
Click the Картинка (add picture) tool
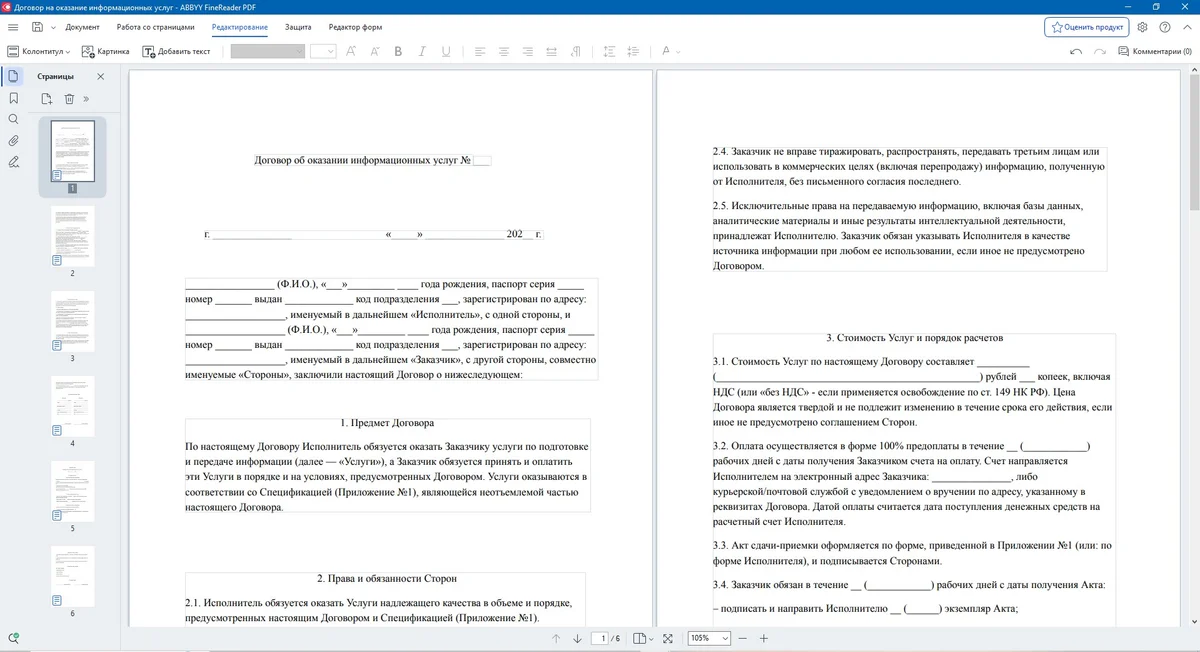105,51
